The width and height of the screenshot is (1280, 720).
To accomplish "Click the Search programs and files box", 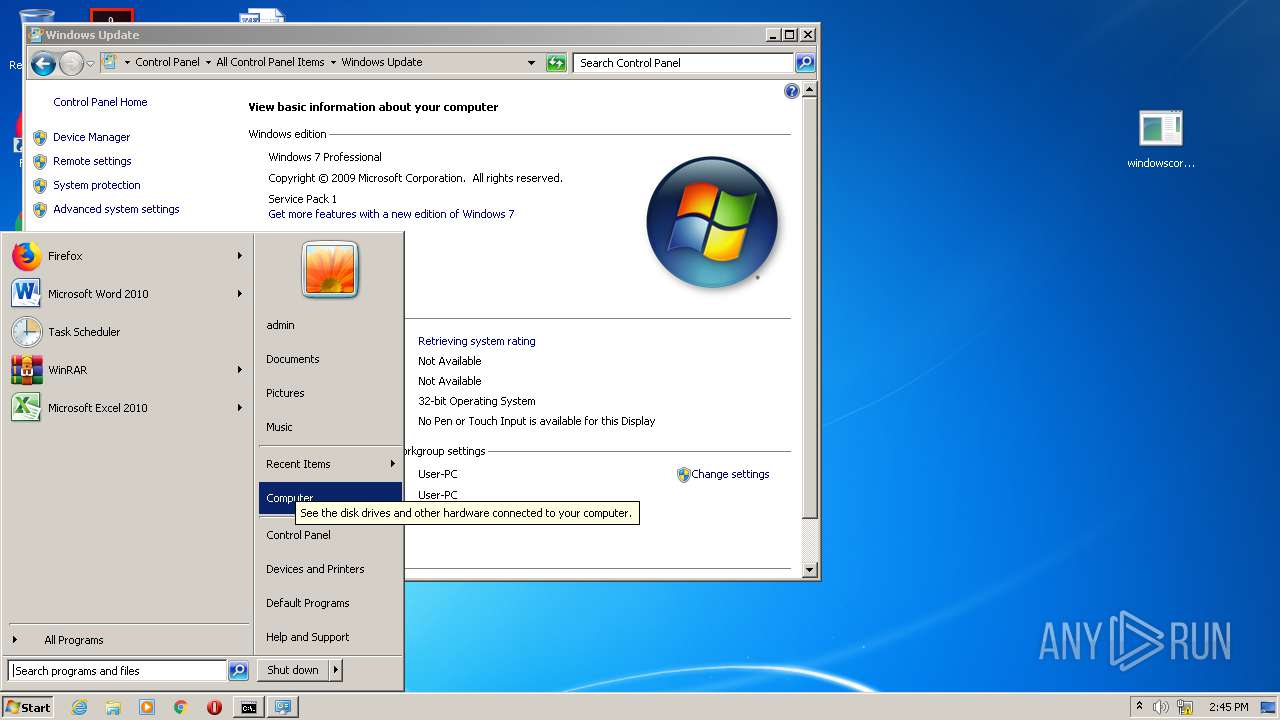I will click(117, 671).
